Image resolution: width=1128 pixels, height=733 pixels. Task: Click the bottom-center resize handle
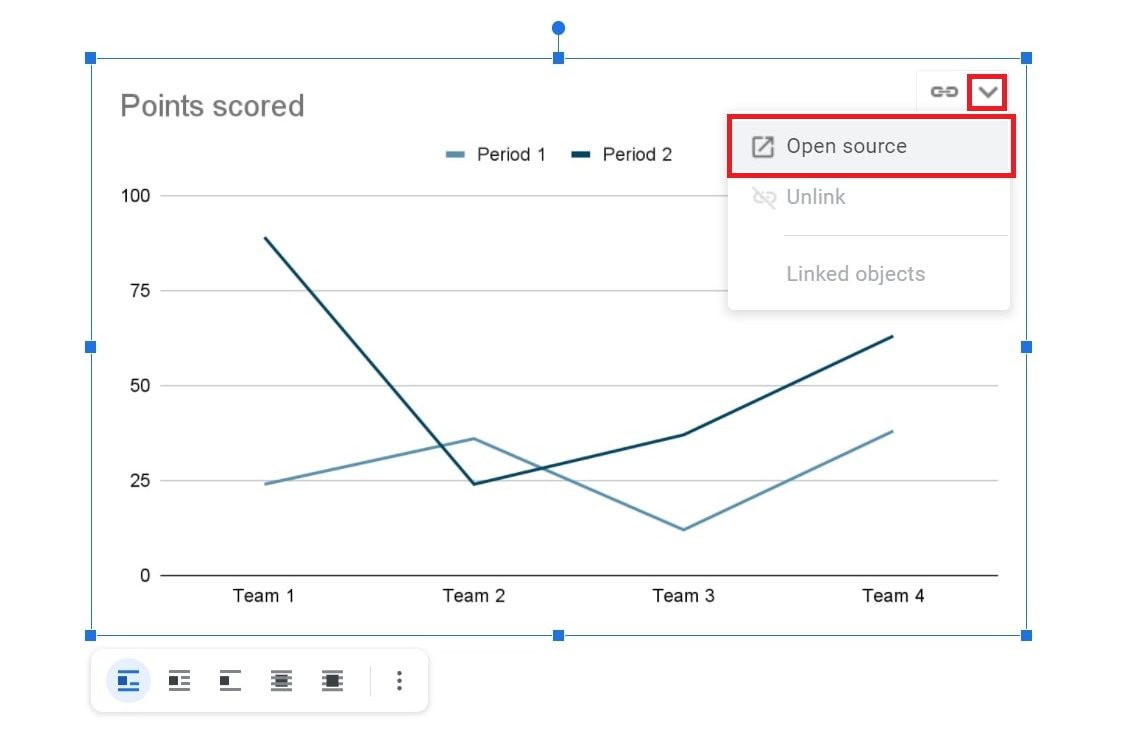[x=558, y=635]
